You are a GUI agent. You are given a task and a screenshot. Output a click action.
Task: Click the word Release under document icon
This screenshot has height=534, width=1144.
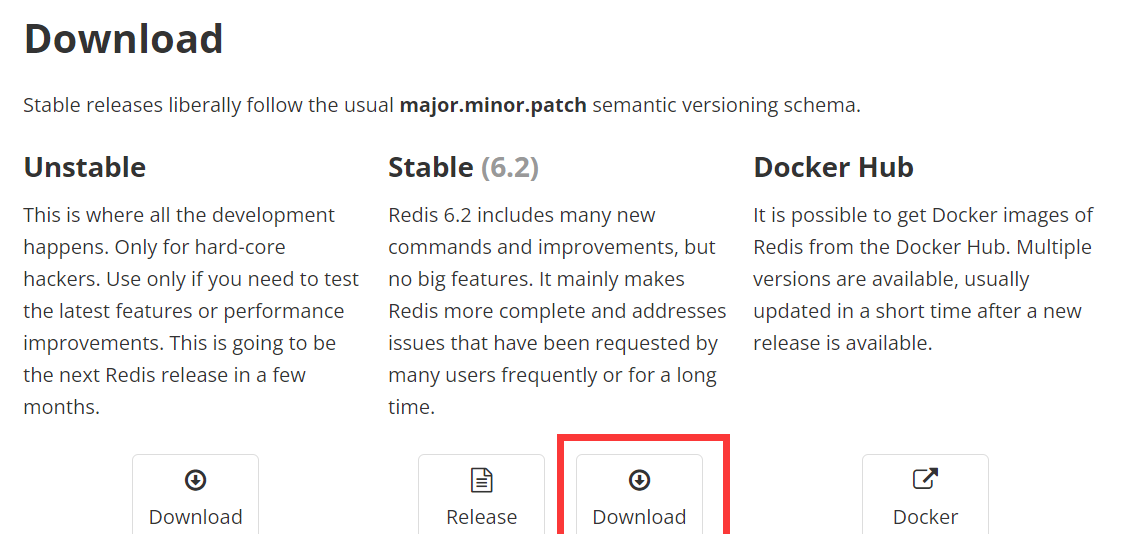click(482, 517)
